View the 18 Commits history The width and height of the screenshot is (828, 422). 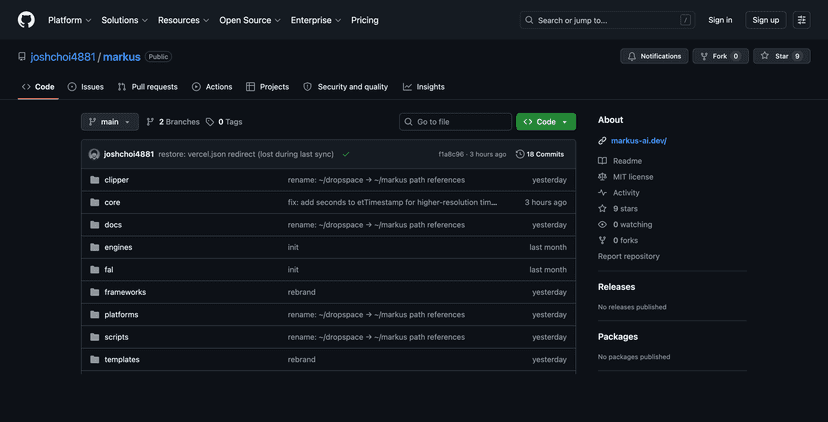[x=540, y=154]
